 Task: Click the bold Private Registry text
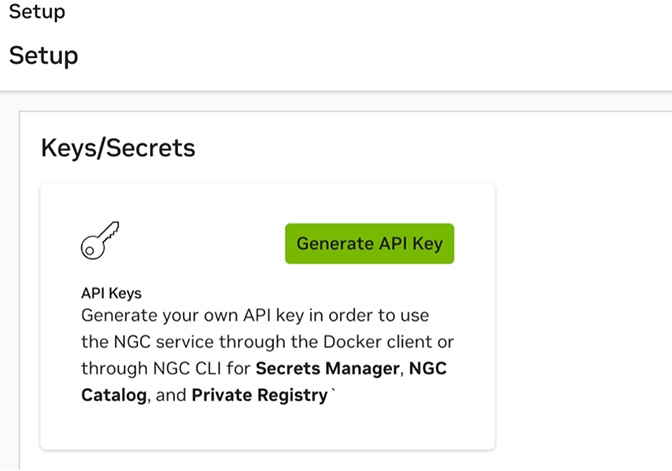[x=260, y=395]
